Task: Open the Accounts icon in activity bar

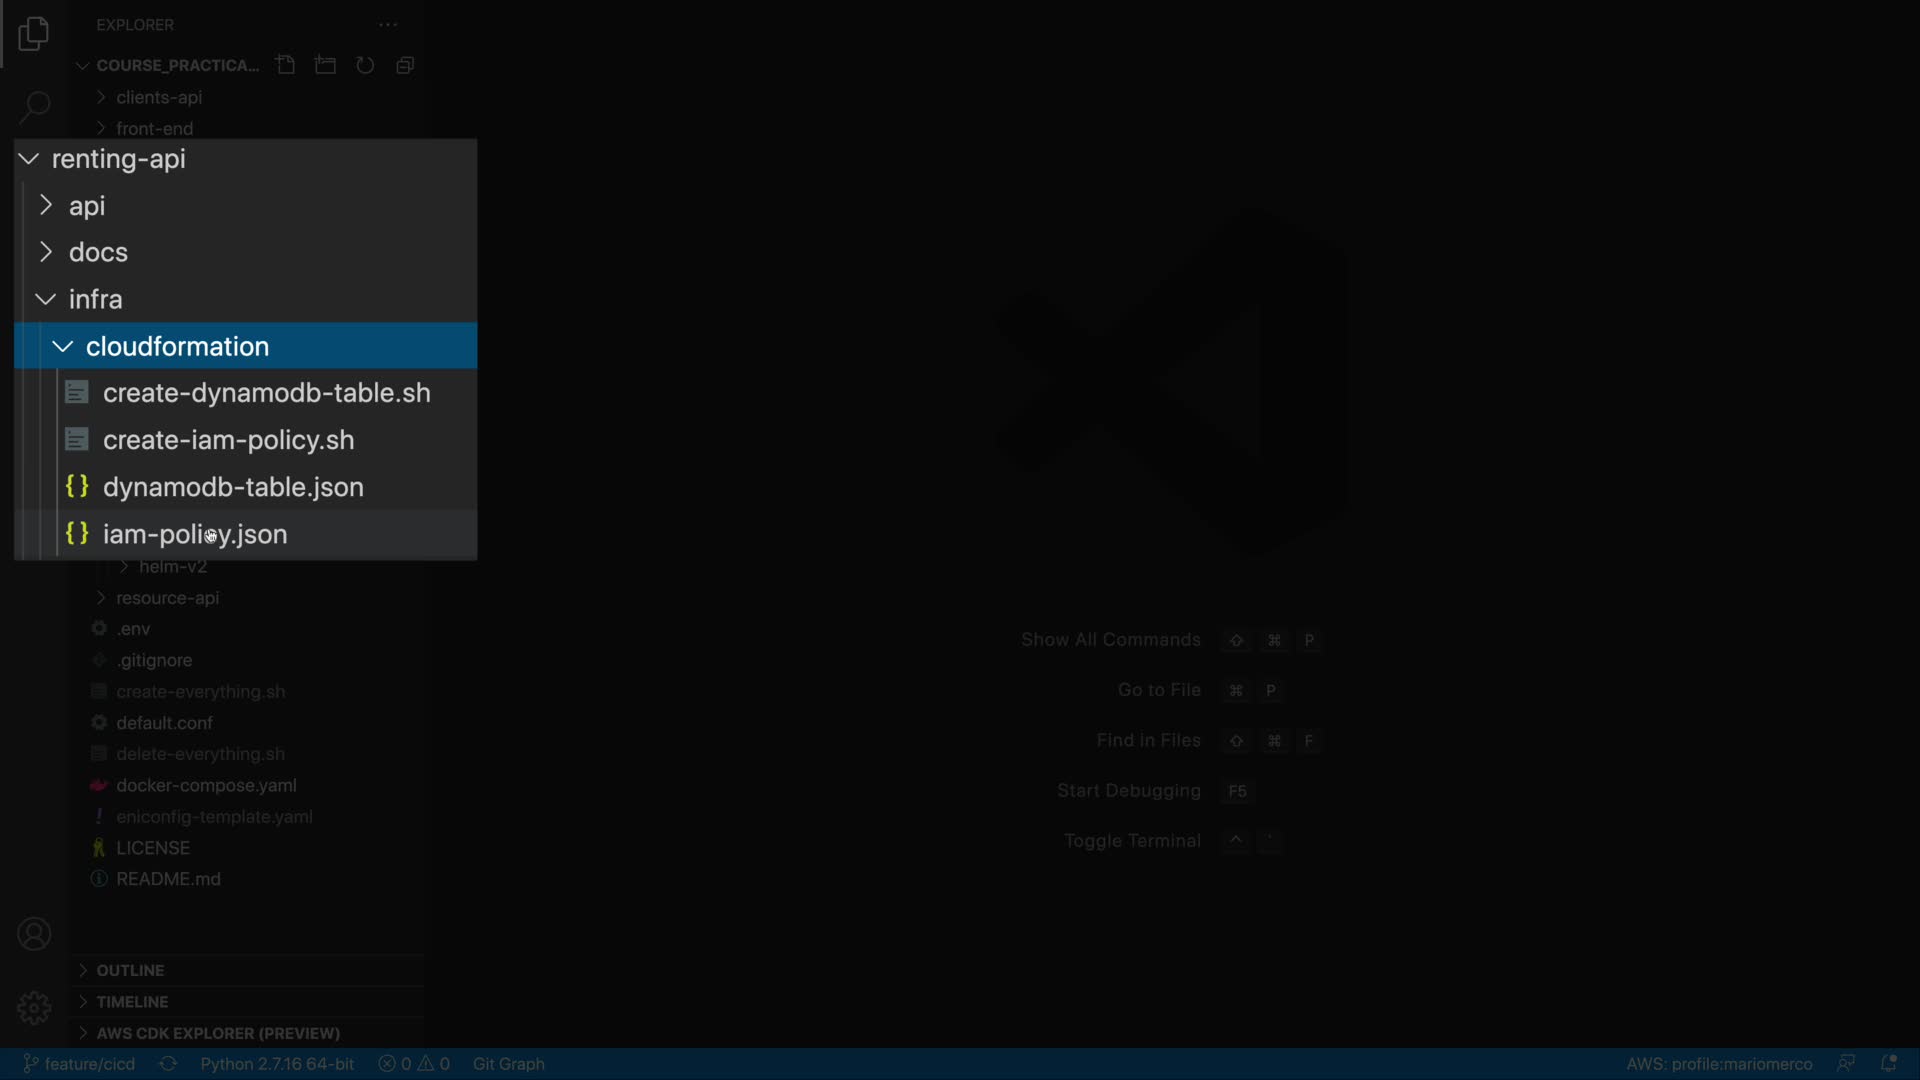Action: [34, 934]
